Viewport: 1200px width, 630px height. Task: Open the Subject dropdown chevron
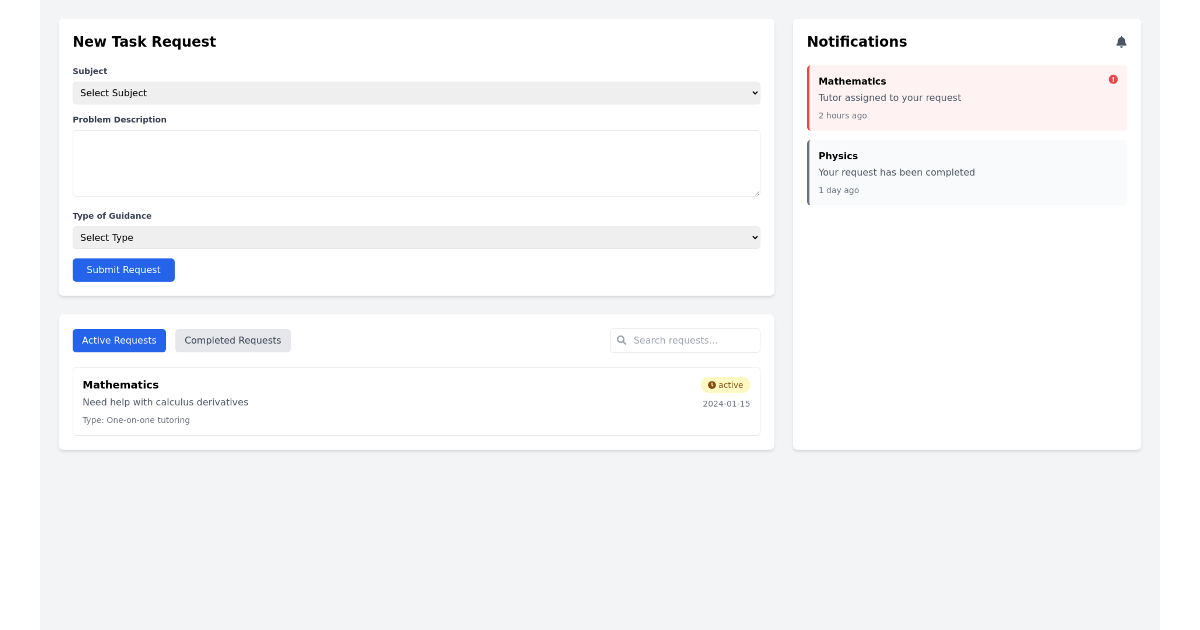pyautogui.click(x=755, y=92)
